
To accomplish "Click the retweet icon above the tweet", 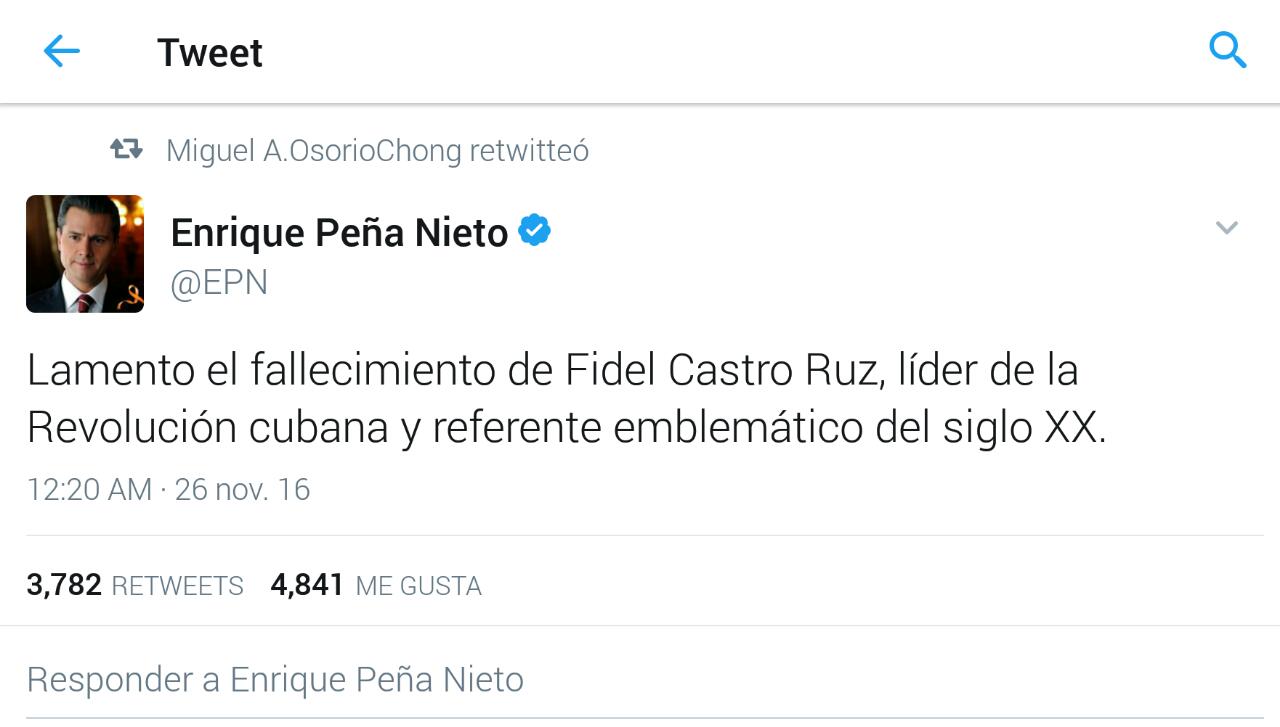I will [x=126, y=150].
